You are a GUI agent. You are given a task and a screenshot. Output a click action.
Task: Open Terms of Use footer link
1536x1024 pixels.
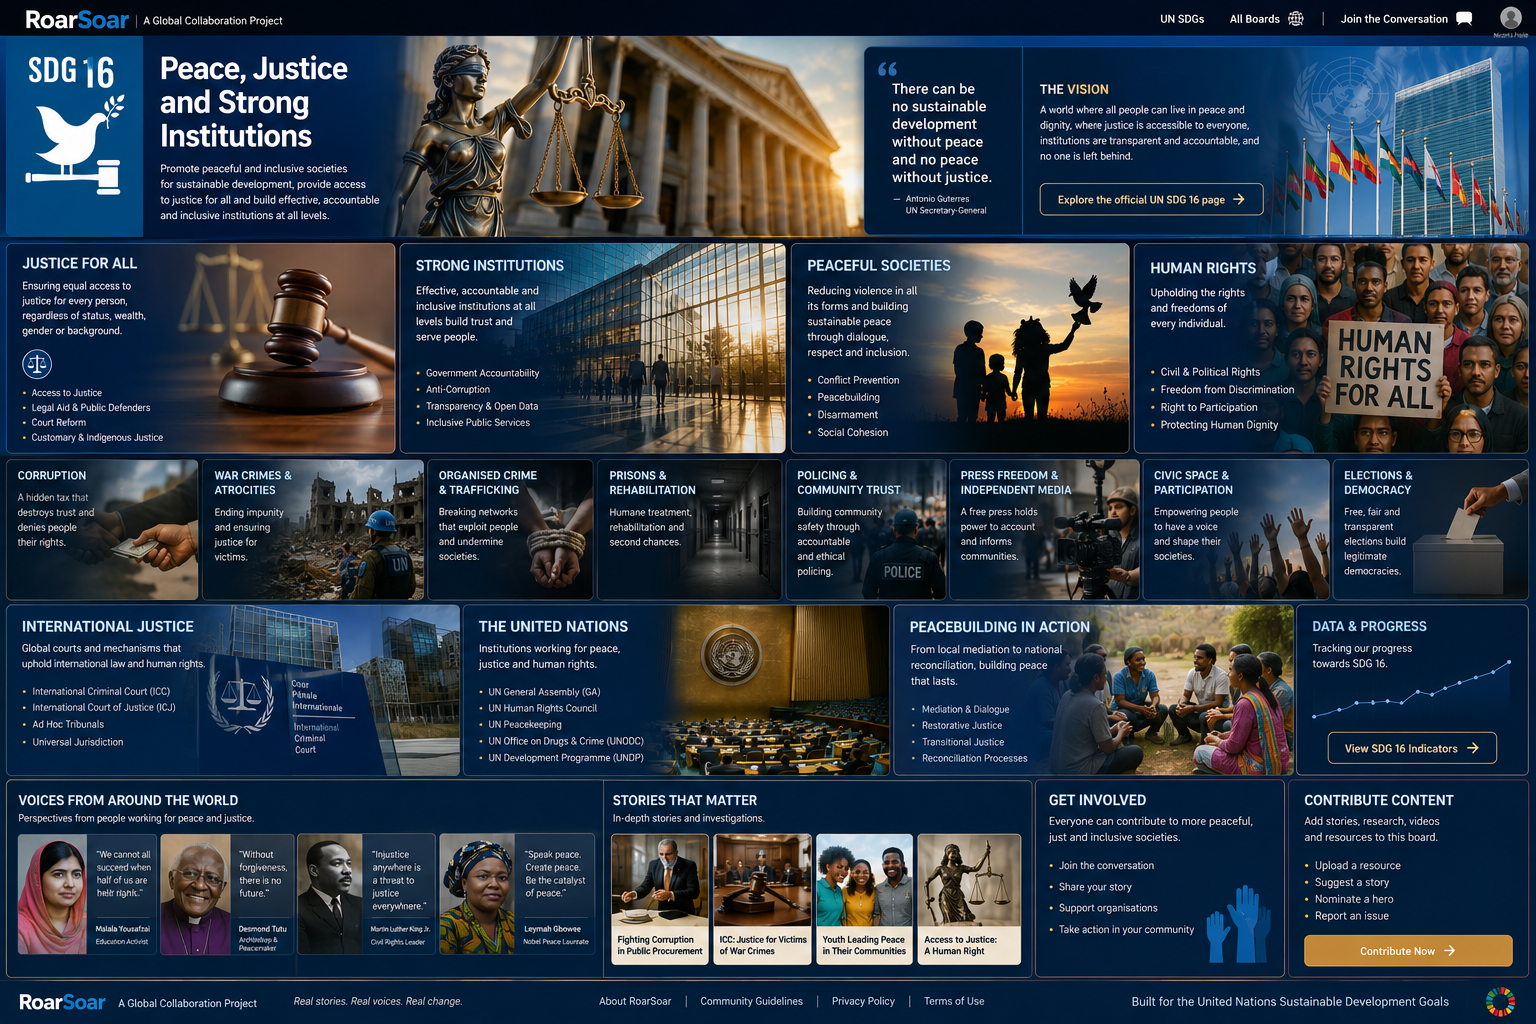tap(954, 1001)
